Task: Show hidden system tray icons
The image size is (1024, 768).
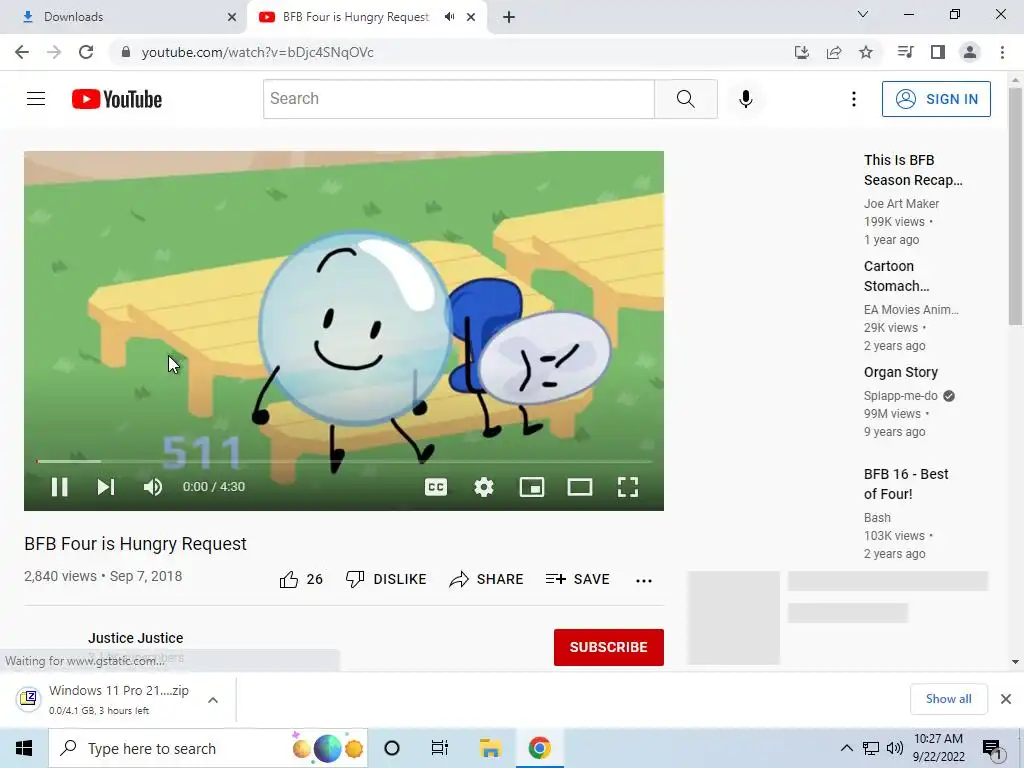Action: (846, 748)
